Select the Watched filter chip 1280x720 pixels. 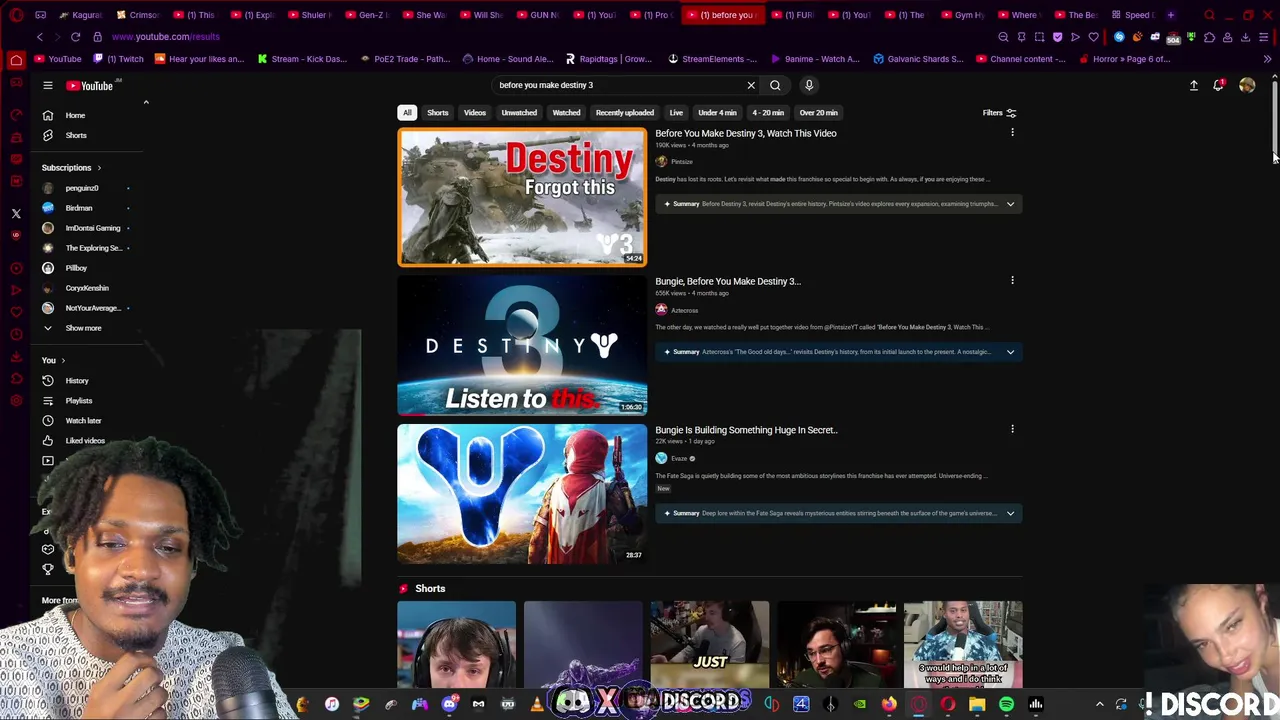566,113
